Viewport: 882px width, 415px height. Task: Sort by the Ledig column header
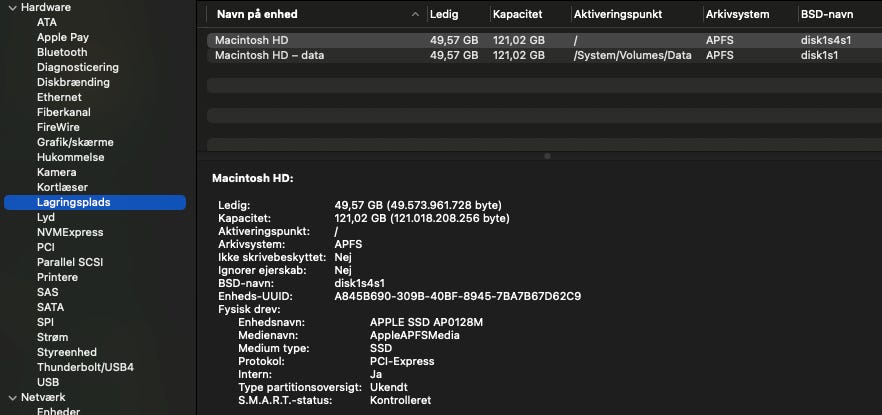[444, 15]
